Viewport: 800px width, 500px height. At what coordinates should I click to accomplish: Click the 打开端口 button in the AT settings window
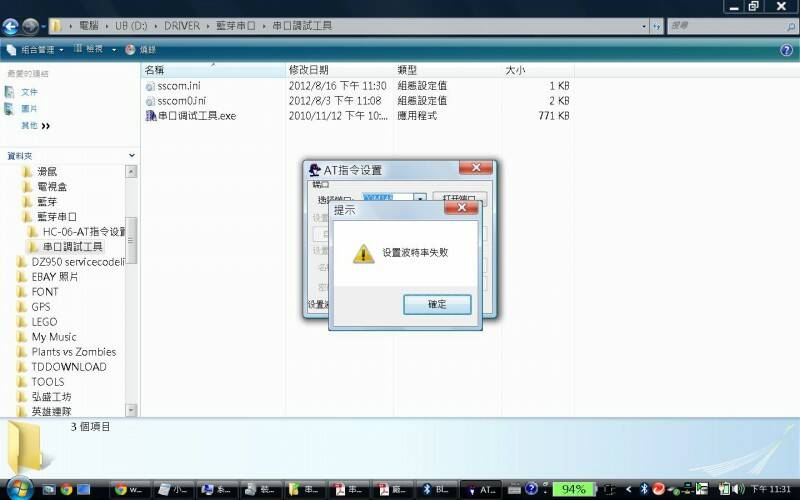point(459,199)
